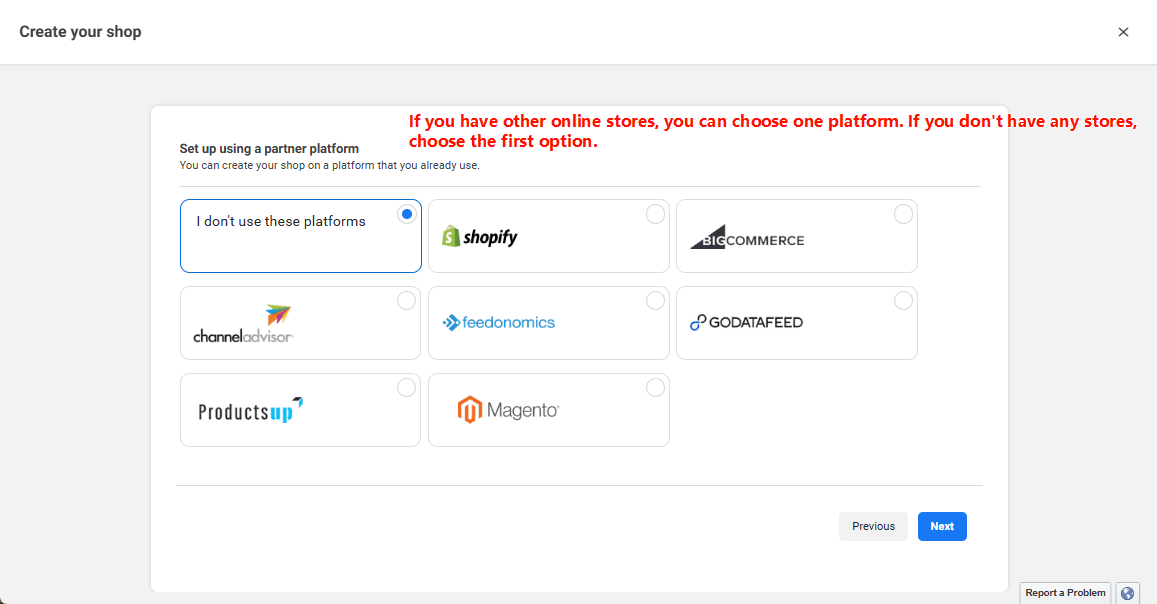
Task: Select the Shopify radio button
Action: click(655, 214)
